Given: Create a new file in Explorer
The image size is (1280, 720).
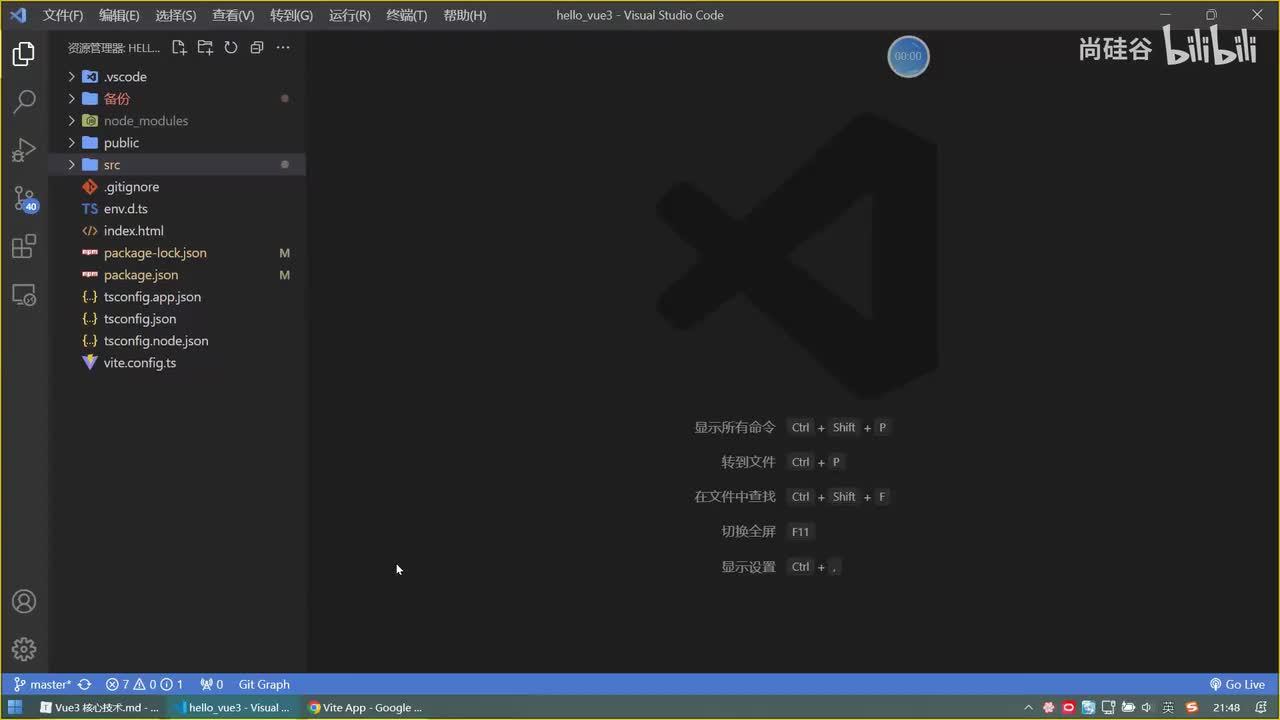Looking at the screenshot, I should click(179, 47).
